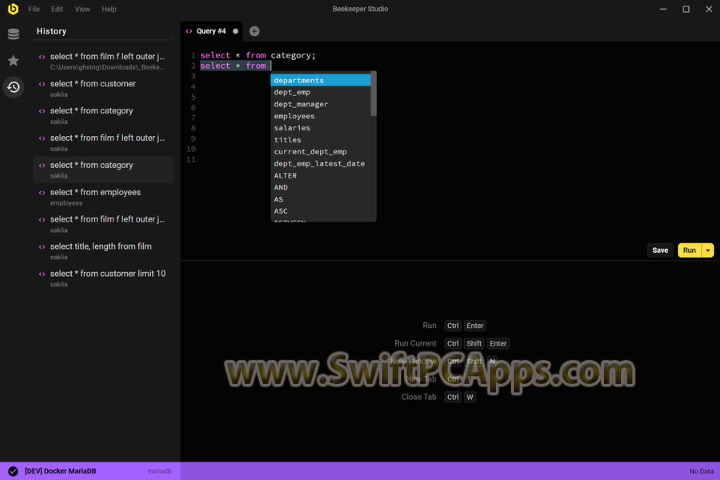Click the Save button
Image resolution: width=720 pixels, height=480 pixels.
pyautogui.click(x=660, y=250)
